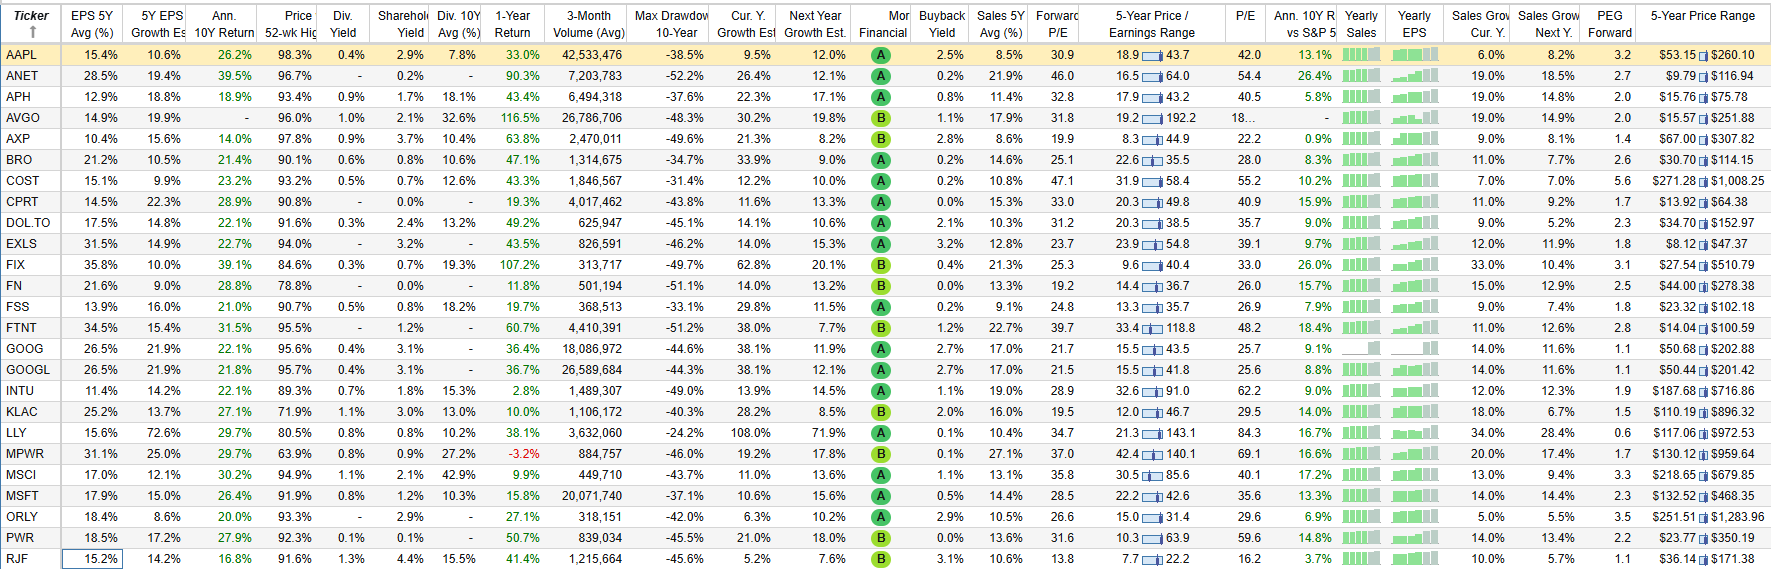Click the Forward P/E column header
The image size is (1771, 569).
(x=1057, y=24)
